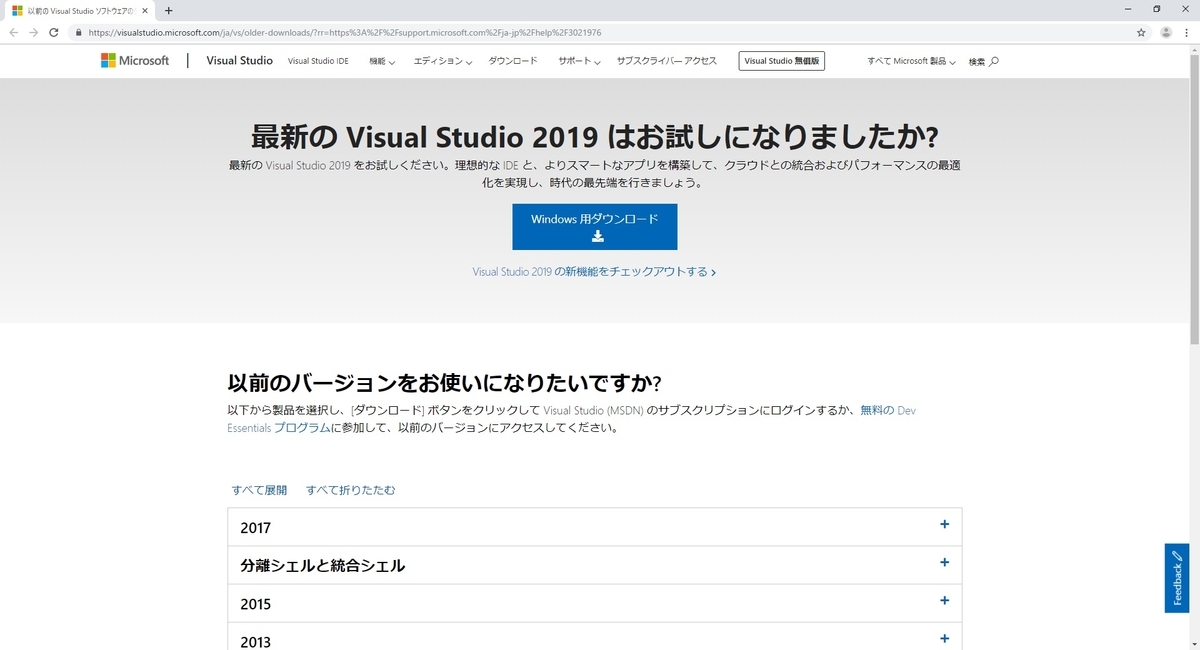Image resolution: width=1200 pixels, height=650 pixels.
Task: Expand 分離シェルと統合シェル plus icon
Action: [944, 562]
